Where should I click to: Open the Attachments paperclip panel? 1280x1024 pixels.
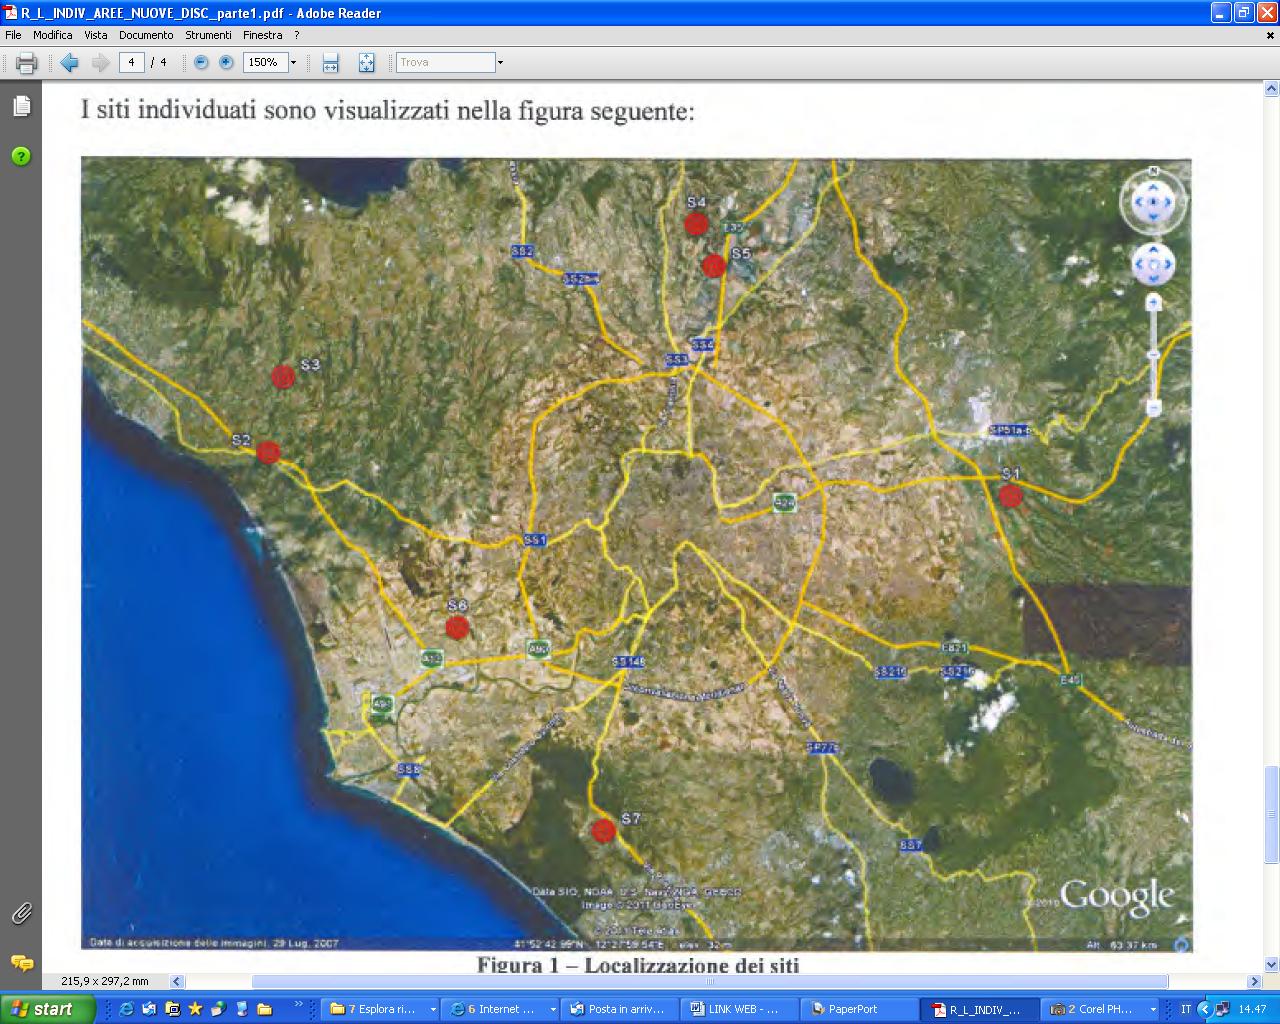[21, 913]
